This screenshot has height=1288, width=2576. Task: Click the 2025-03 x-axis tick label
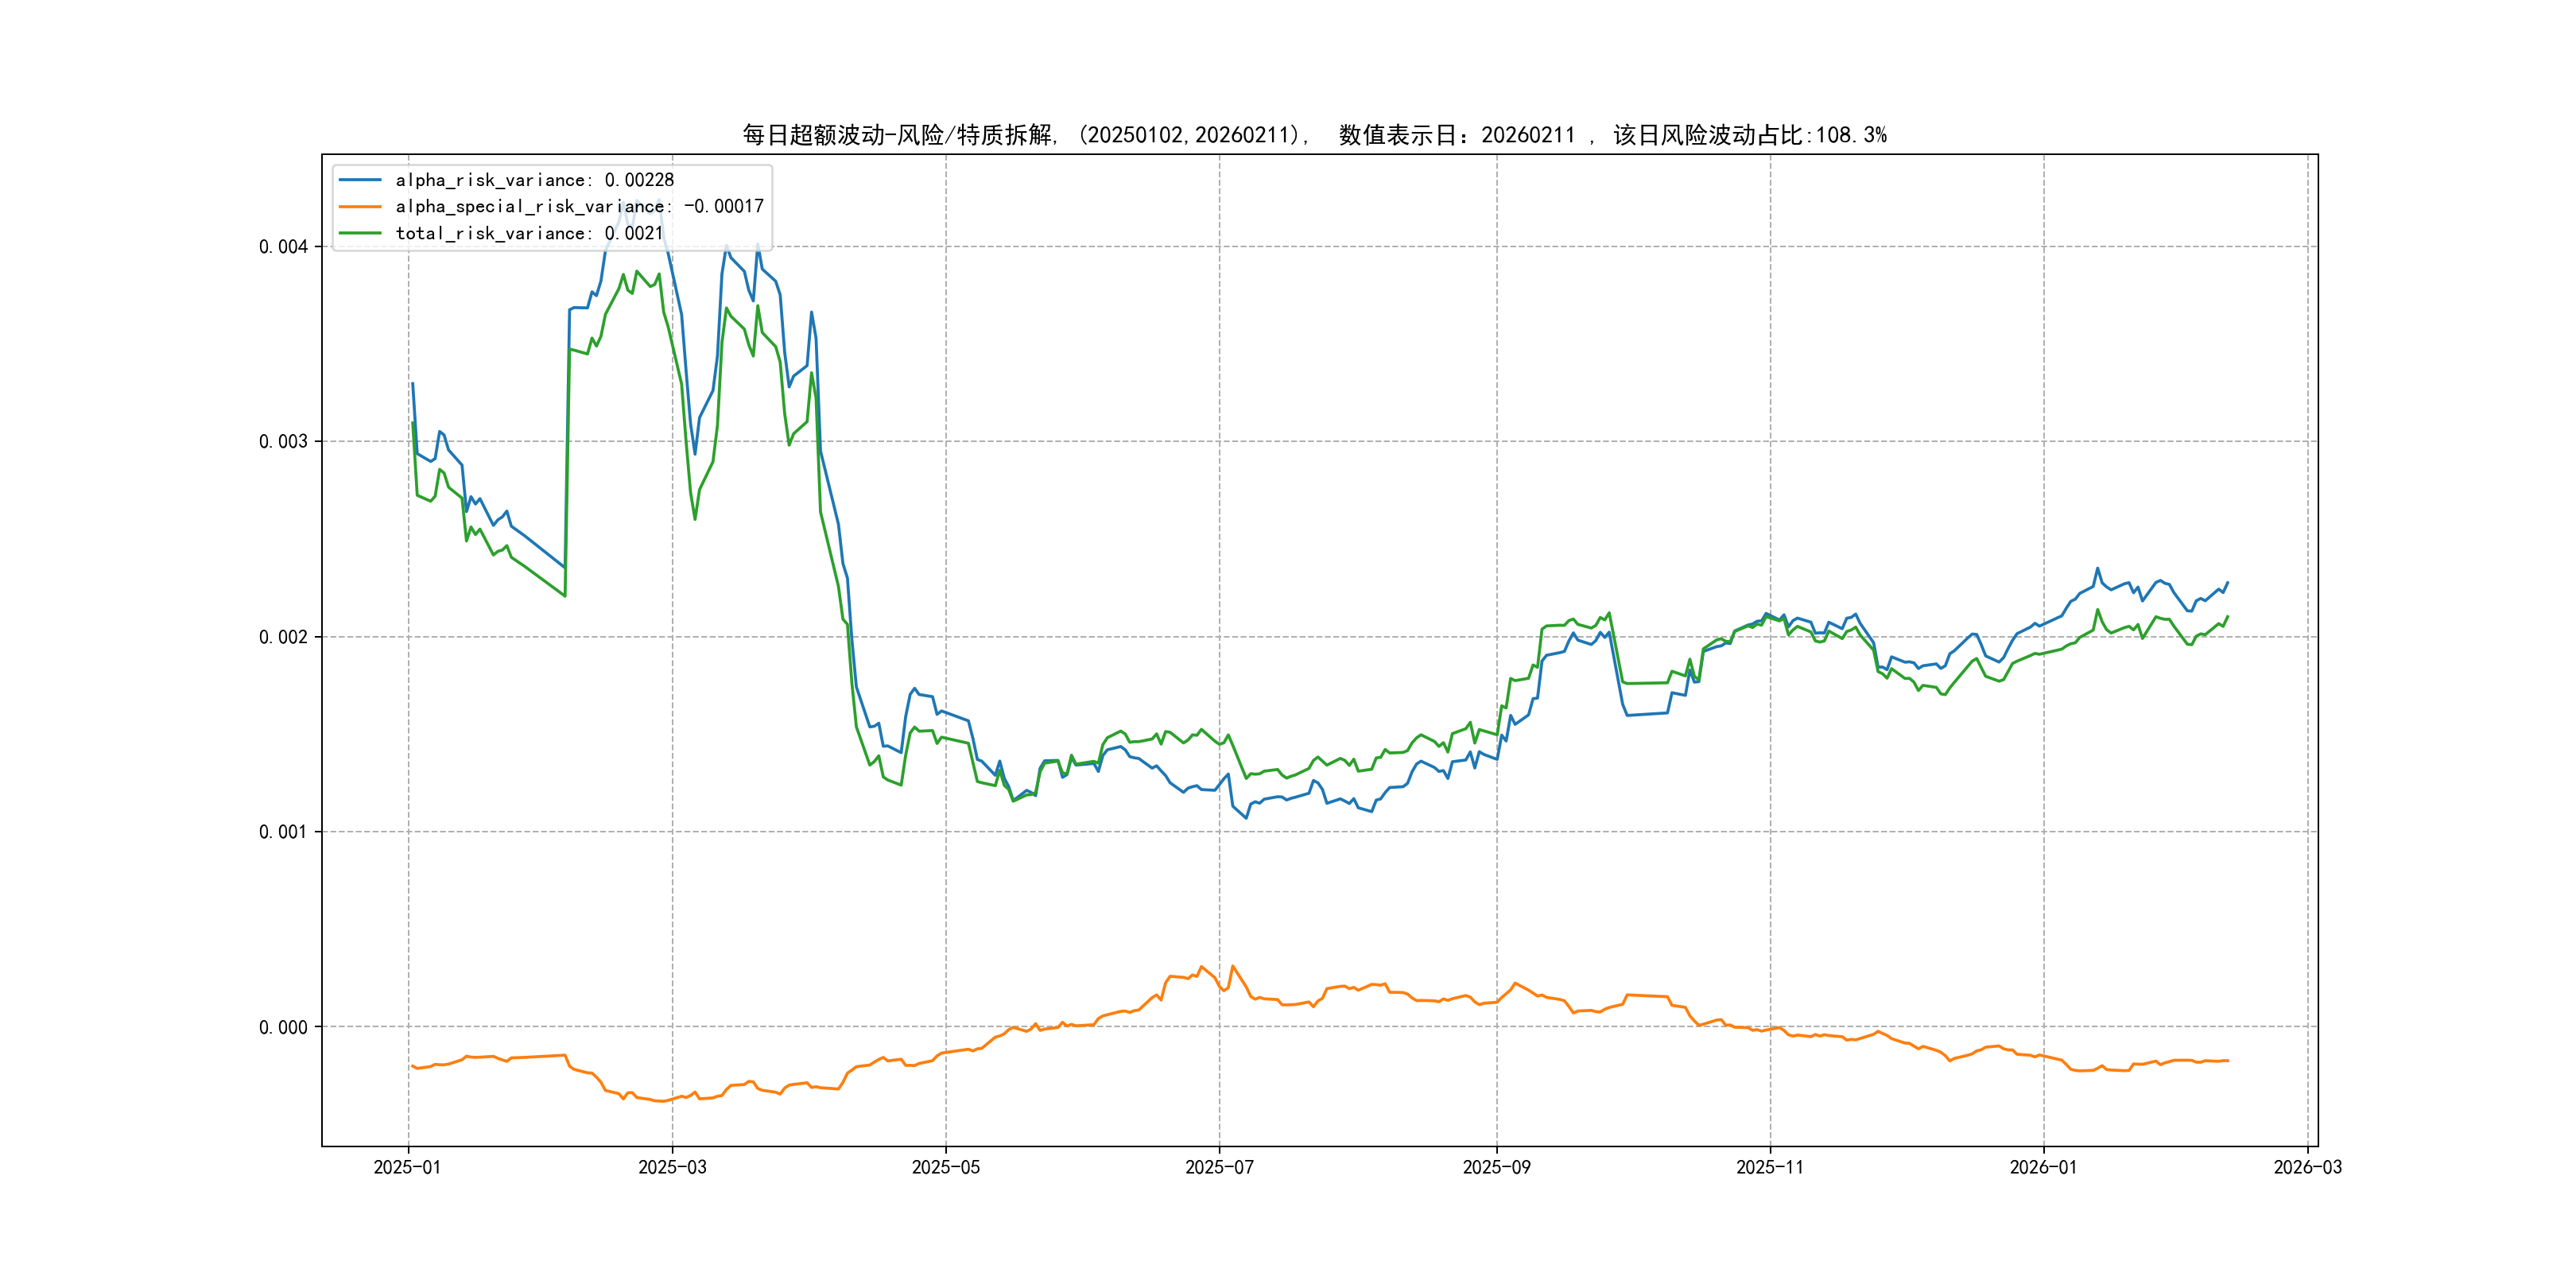coord(672,1167)
